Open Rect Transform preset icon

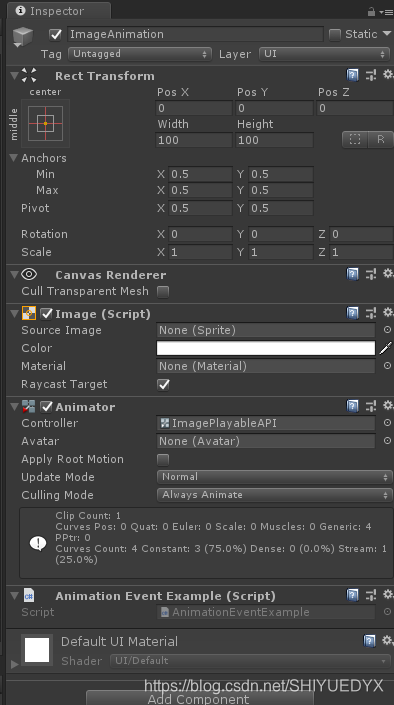(371, 75)
